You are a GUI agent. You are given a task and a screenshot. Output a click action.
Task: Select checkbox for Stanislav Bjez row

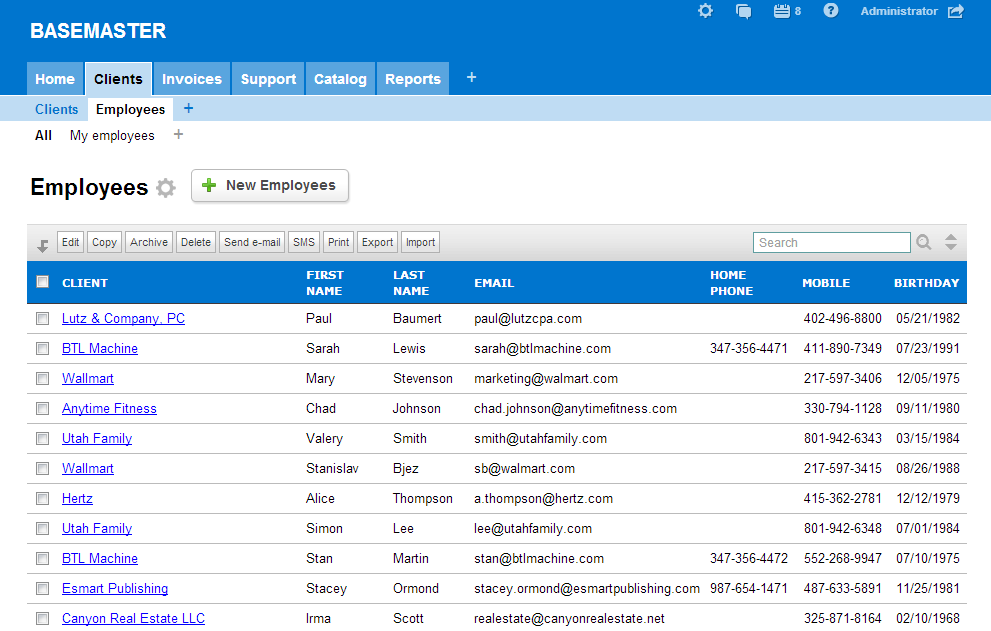pos(42,469)
